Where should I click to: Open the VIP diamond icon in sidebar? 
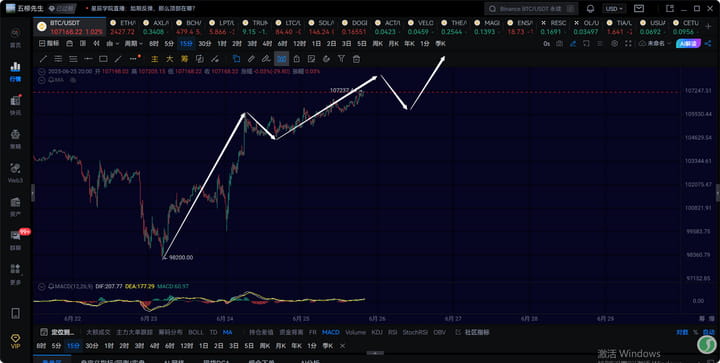pyautogui.click(x=15, y=342)
